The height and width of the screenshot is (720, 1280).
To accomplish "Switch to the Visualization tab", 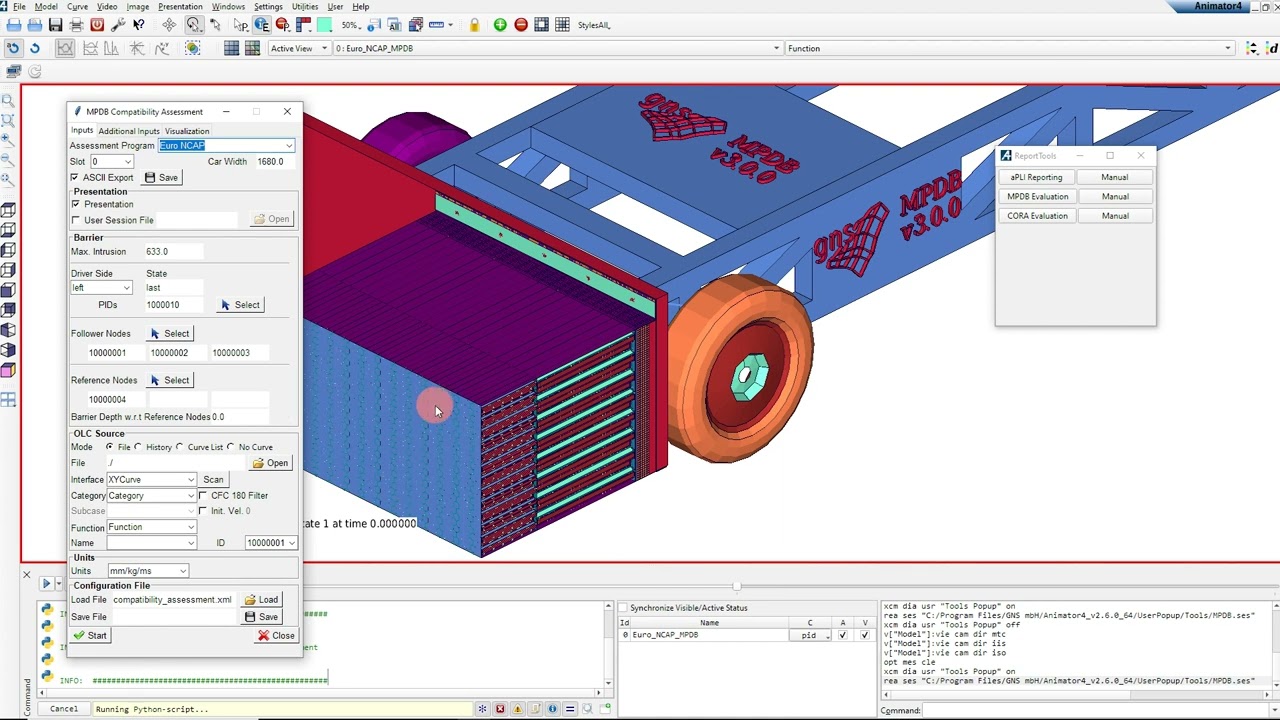I will (187, 131).
